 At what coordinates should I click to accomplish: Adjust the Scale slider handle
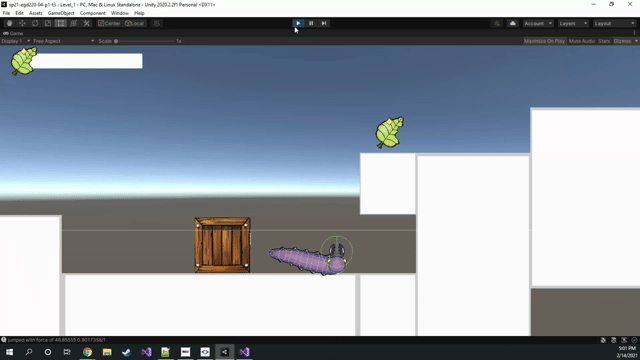[x=116, y=41]
